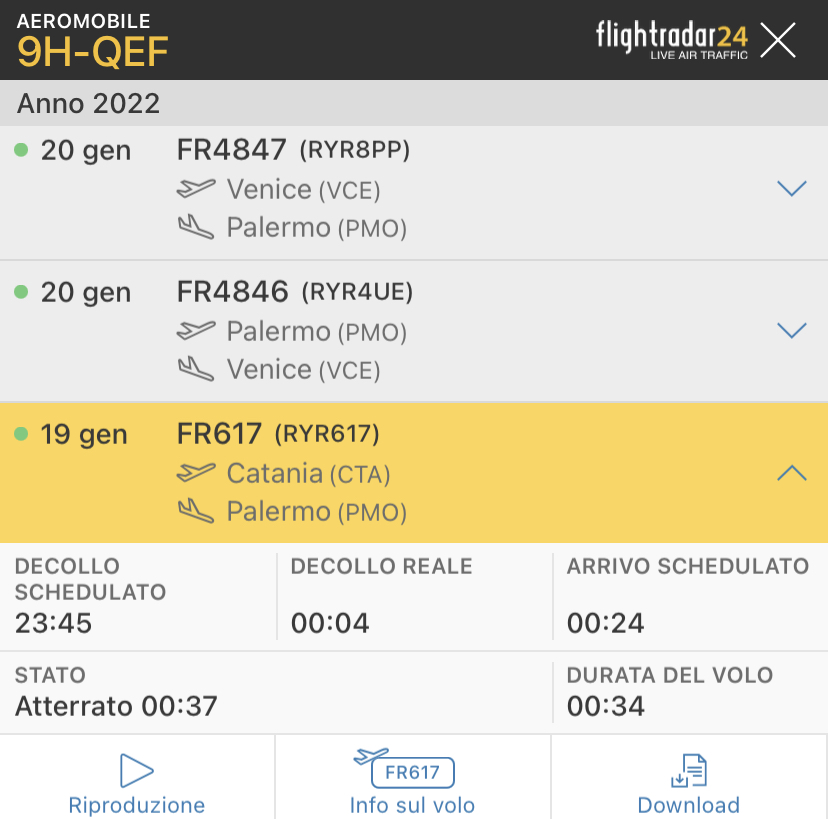Click the 9H-QEF aircraft registration title
The height and width of the screenshot is (819, 828).
[x=93, y=52]
